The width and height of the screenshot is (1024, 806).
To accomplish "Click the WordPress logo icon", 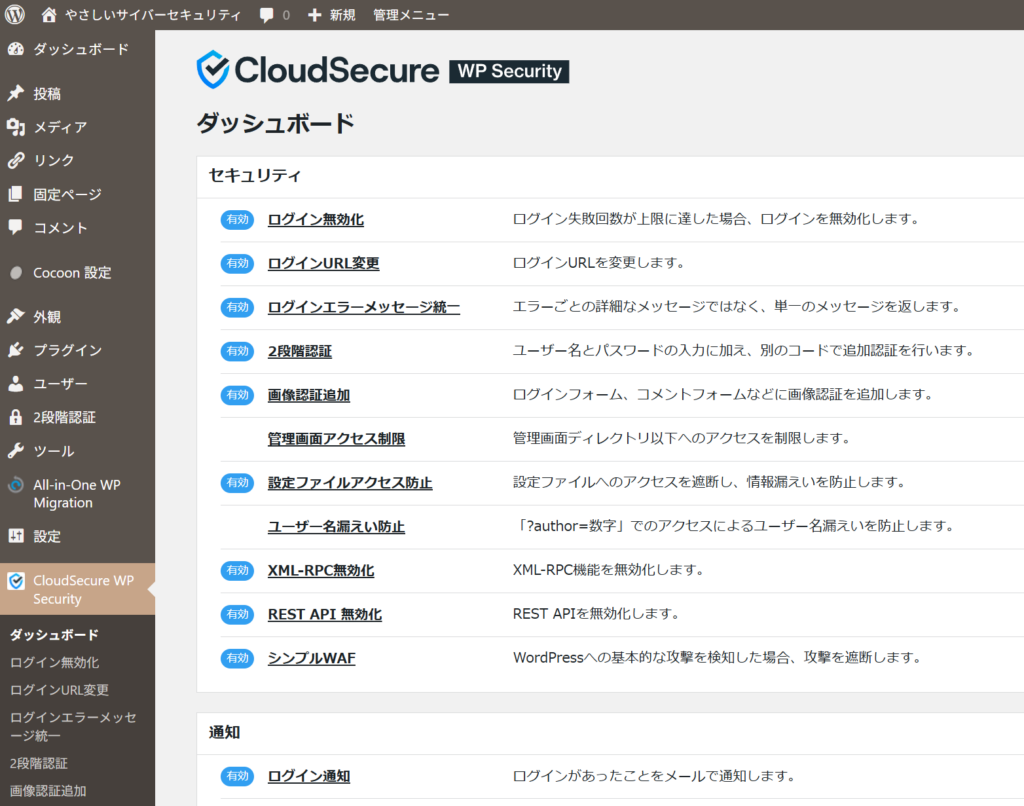I will coord(15,15).
